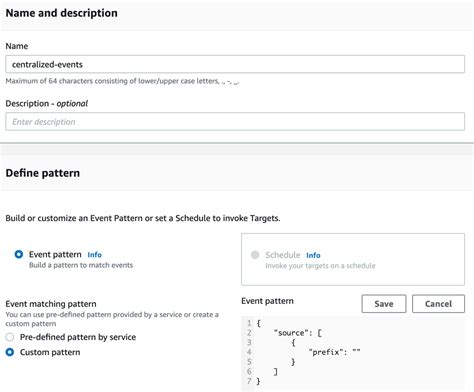474x392 pixels.
Task: Click the Name and description section heading
Action: click(x=62, y=13)
